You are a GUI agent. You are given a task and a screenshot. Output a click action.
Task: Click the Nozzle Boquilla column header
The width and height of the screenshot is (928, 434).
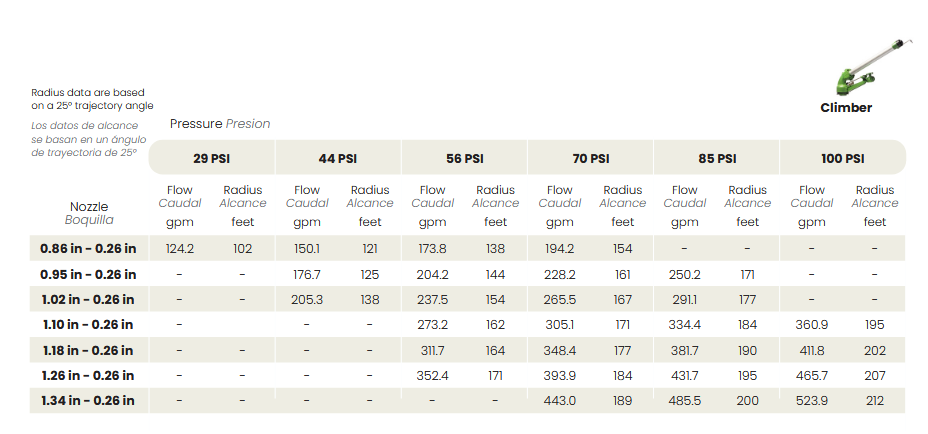(x=89, y=213)
